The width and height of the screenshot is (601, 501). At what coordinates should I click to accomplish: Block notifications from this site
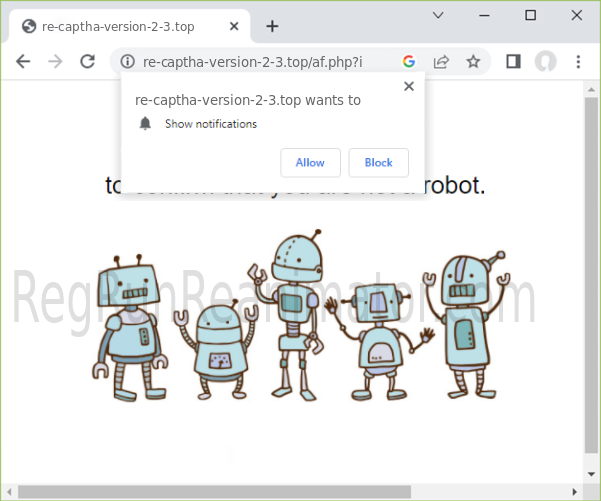point(378,162)
